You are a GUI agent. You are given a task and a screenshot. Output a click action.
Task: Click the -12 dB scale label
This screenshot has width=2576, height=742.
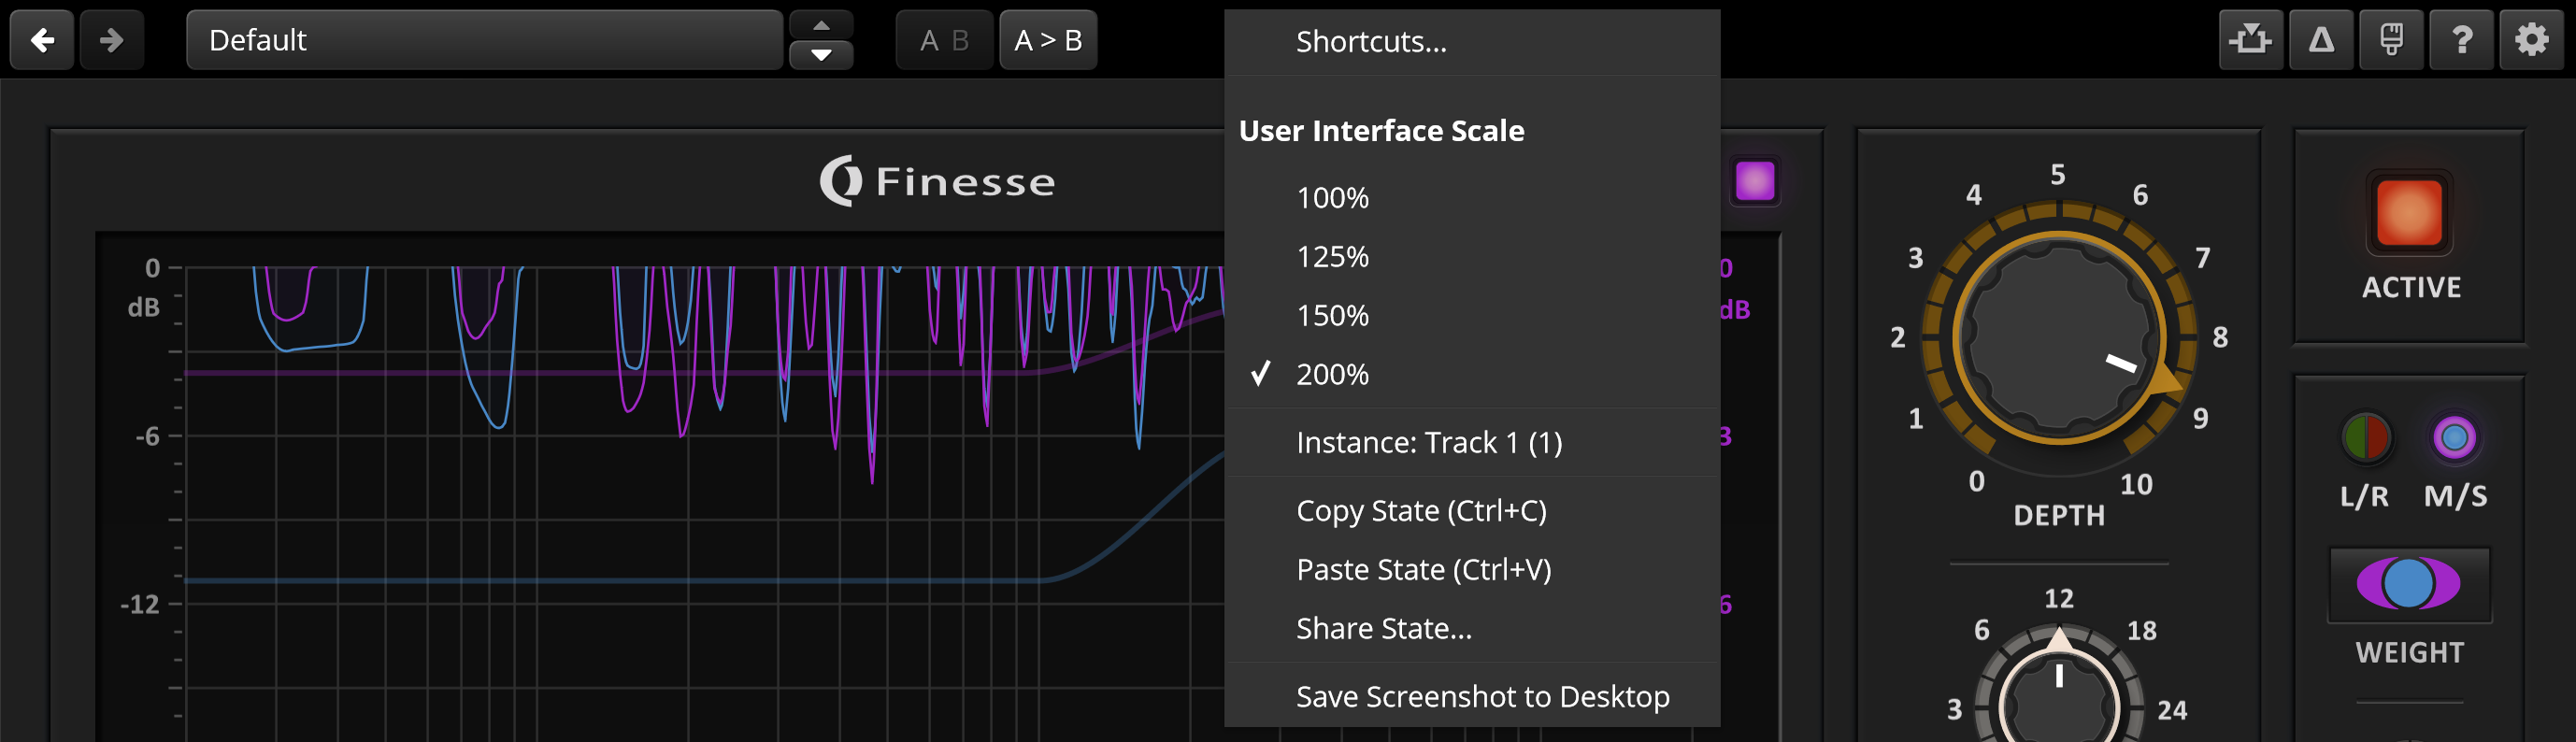(x=140, y=605)
